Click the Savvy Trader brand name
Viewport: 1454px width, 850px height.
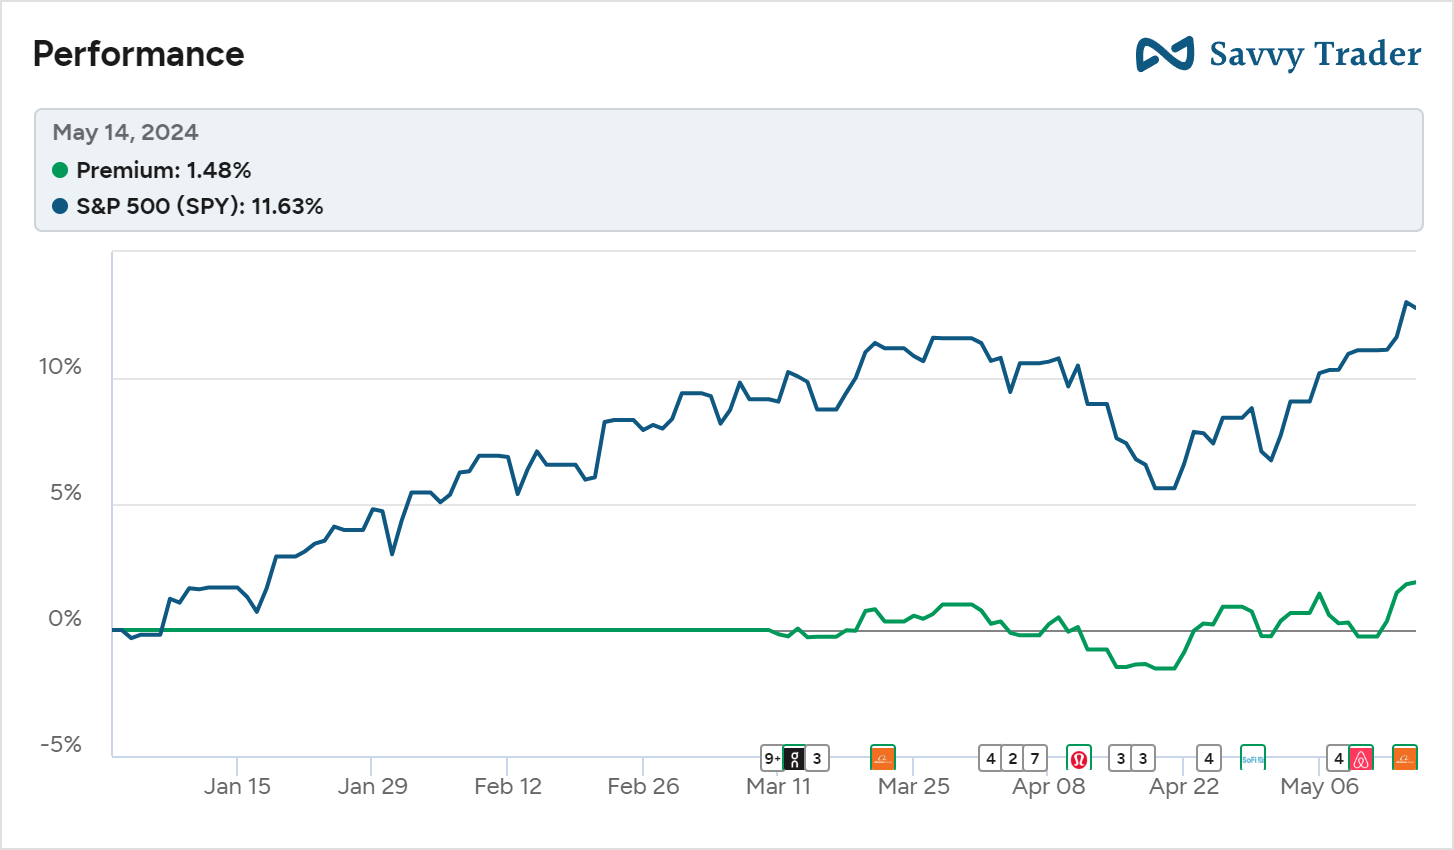pos(1315,54)
